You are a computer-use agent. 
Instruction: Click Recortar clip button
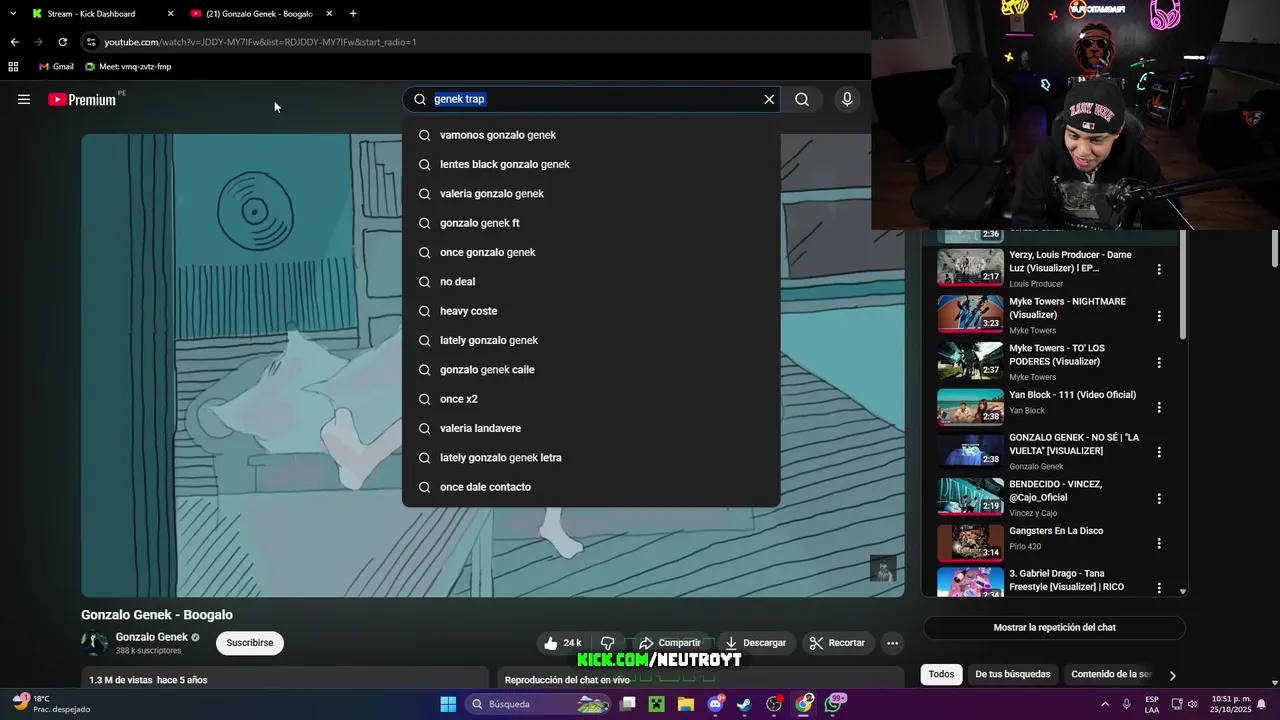837,643
